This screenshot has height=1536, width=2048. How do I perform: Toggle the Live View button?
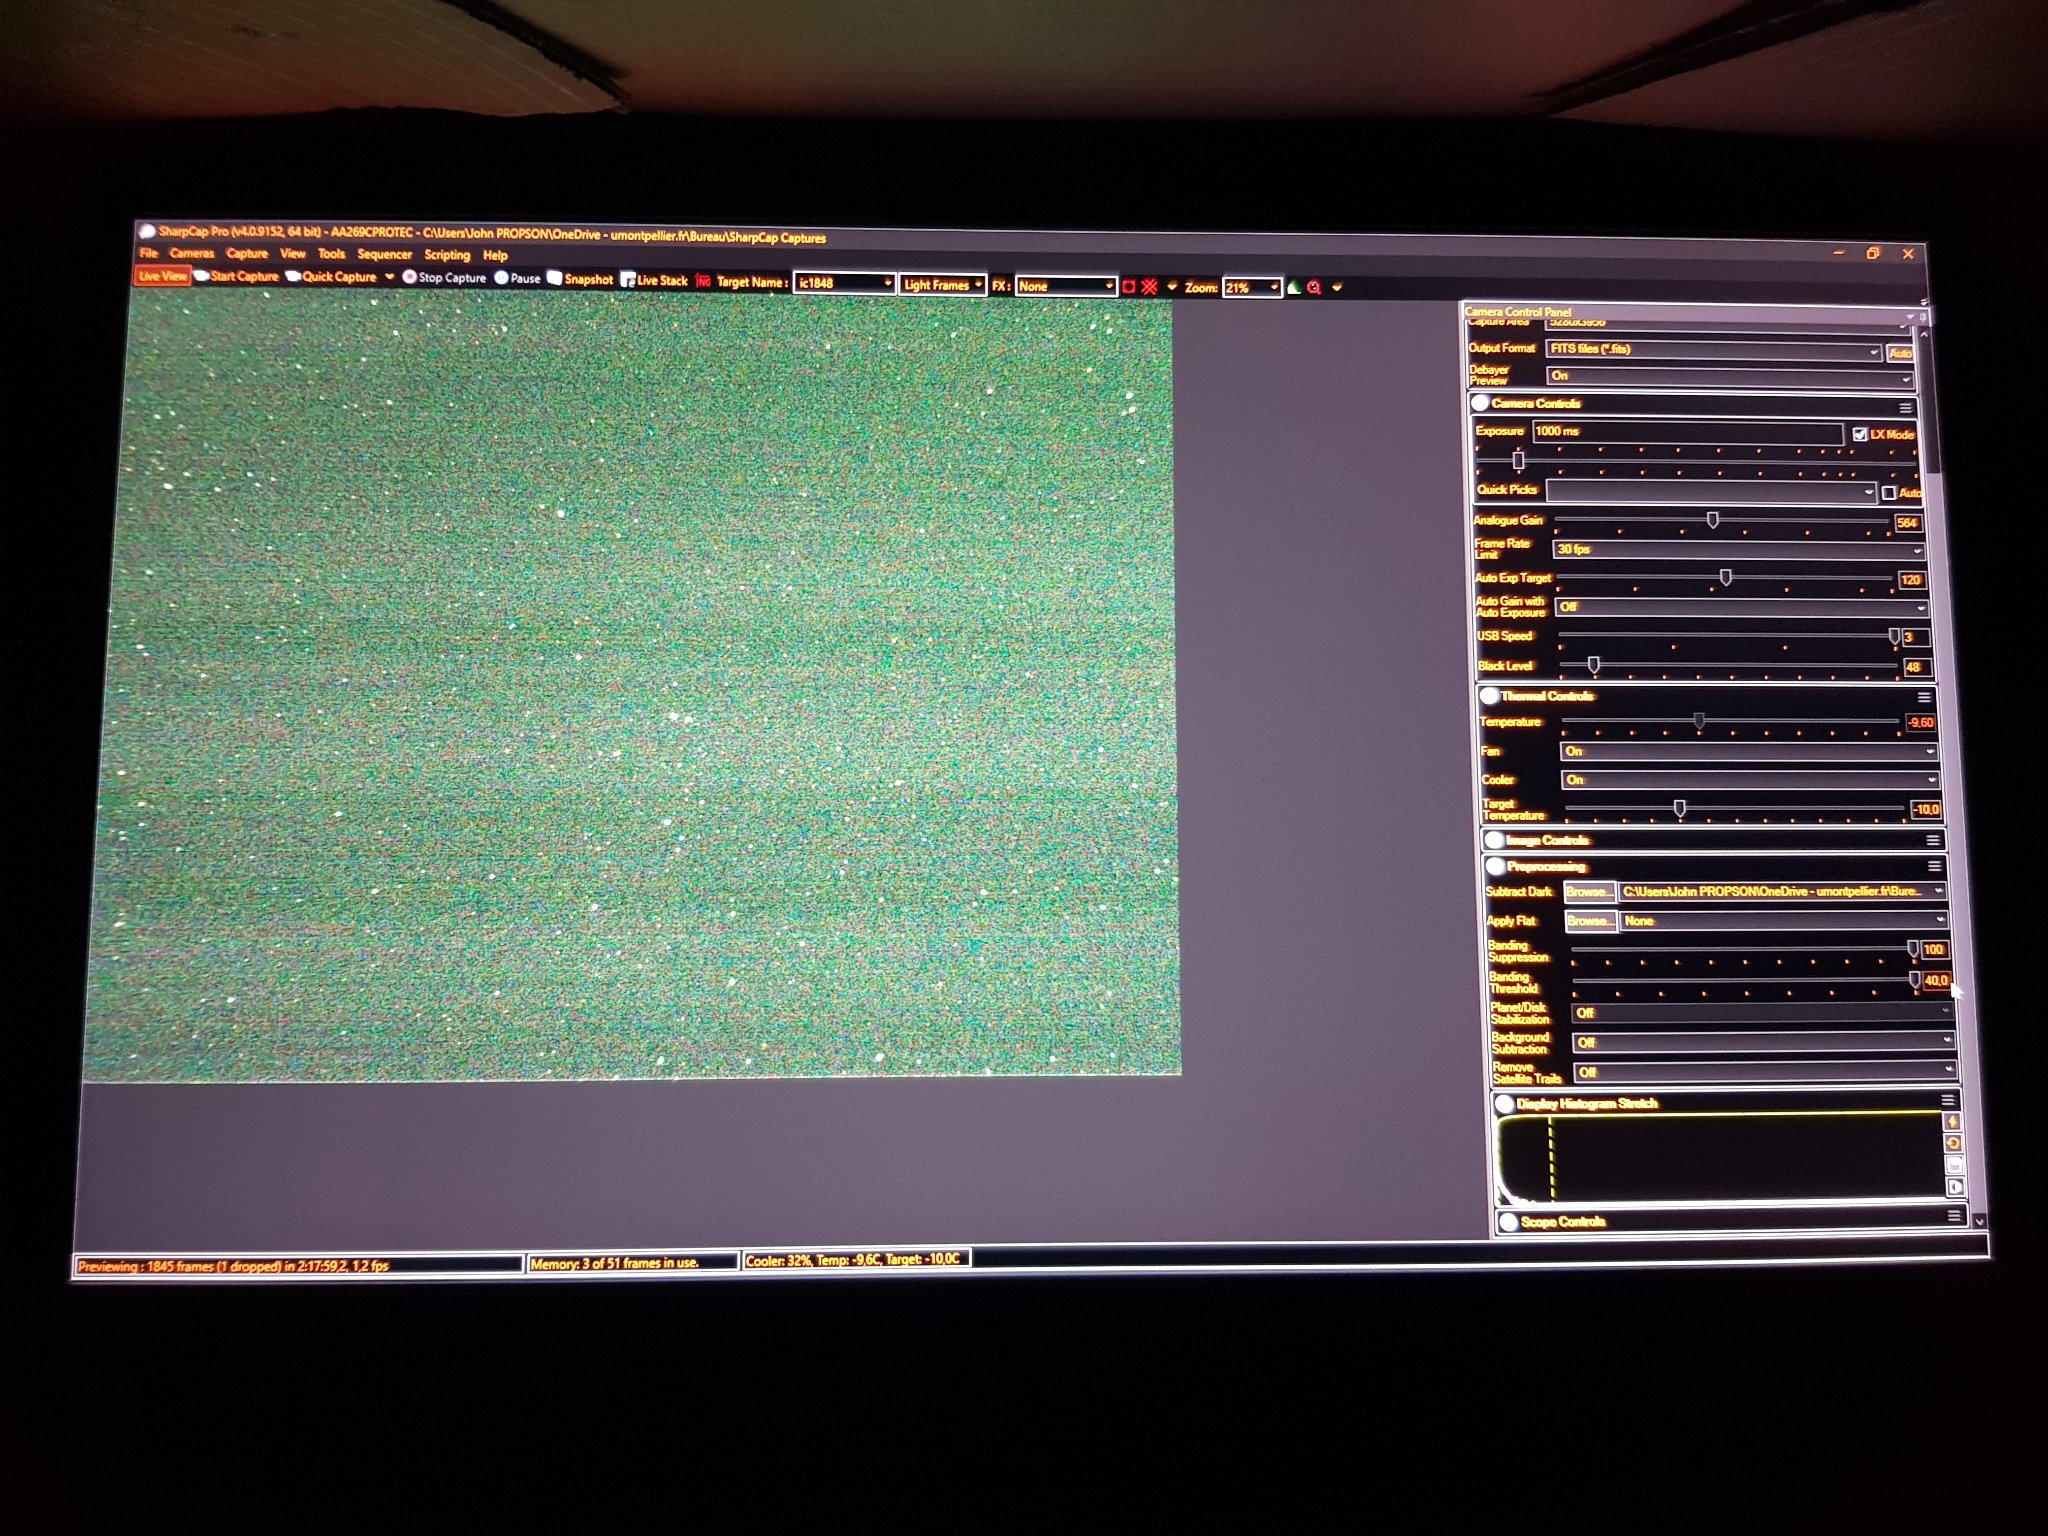pos(162,276)
